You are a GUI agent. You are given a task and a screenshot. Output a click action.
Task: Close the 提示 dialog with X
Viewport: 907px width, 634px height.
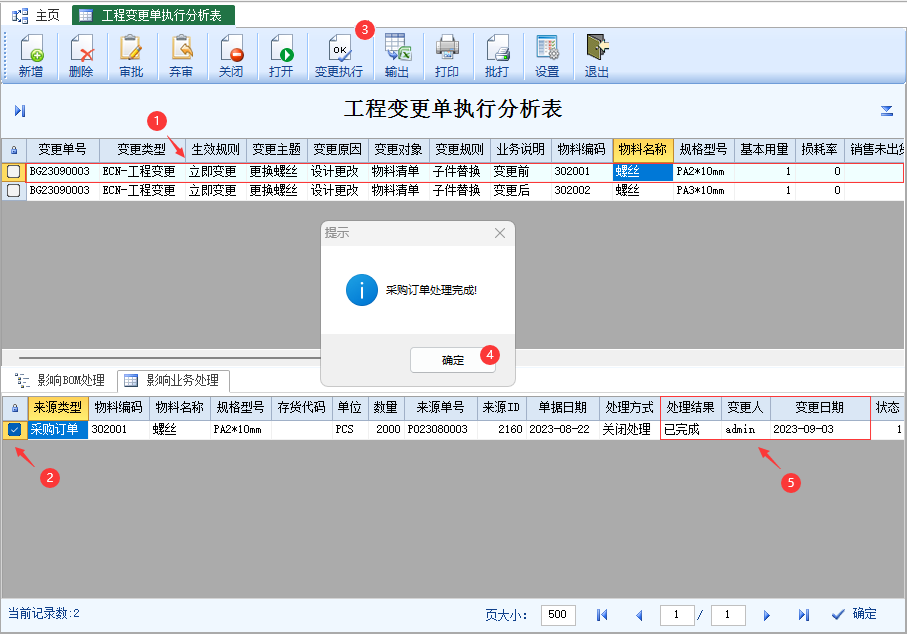[x=500, y=233]
